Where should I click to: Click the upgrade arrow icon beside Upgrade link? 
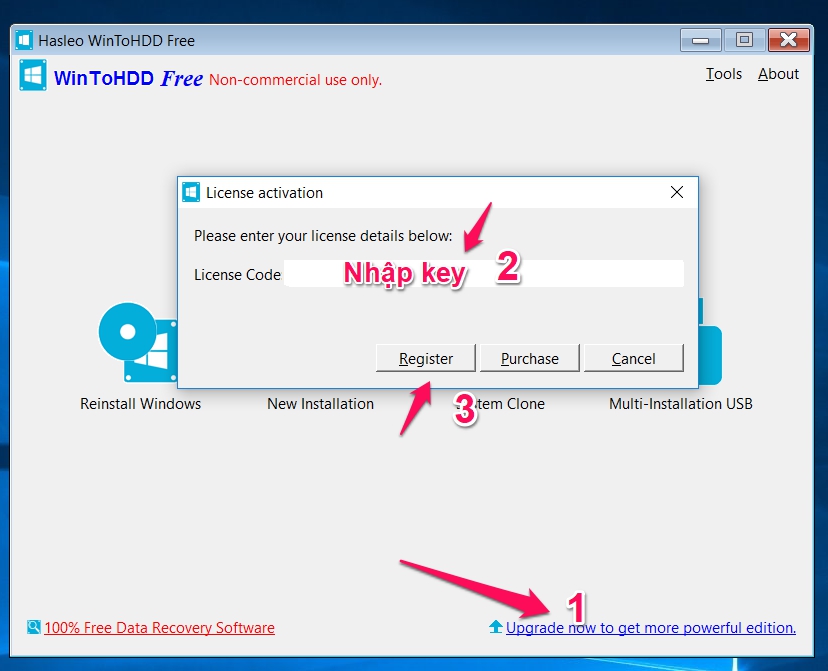(x=495, y=628)
